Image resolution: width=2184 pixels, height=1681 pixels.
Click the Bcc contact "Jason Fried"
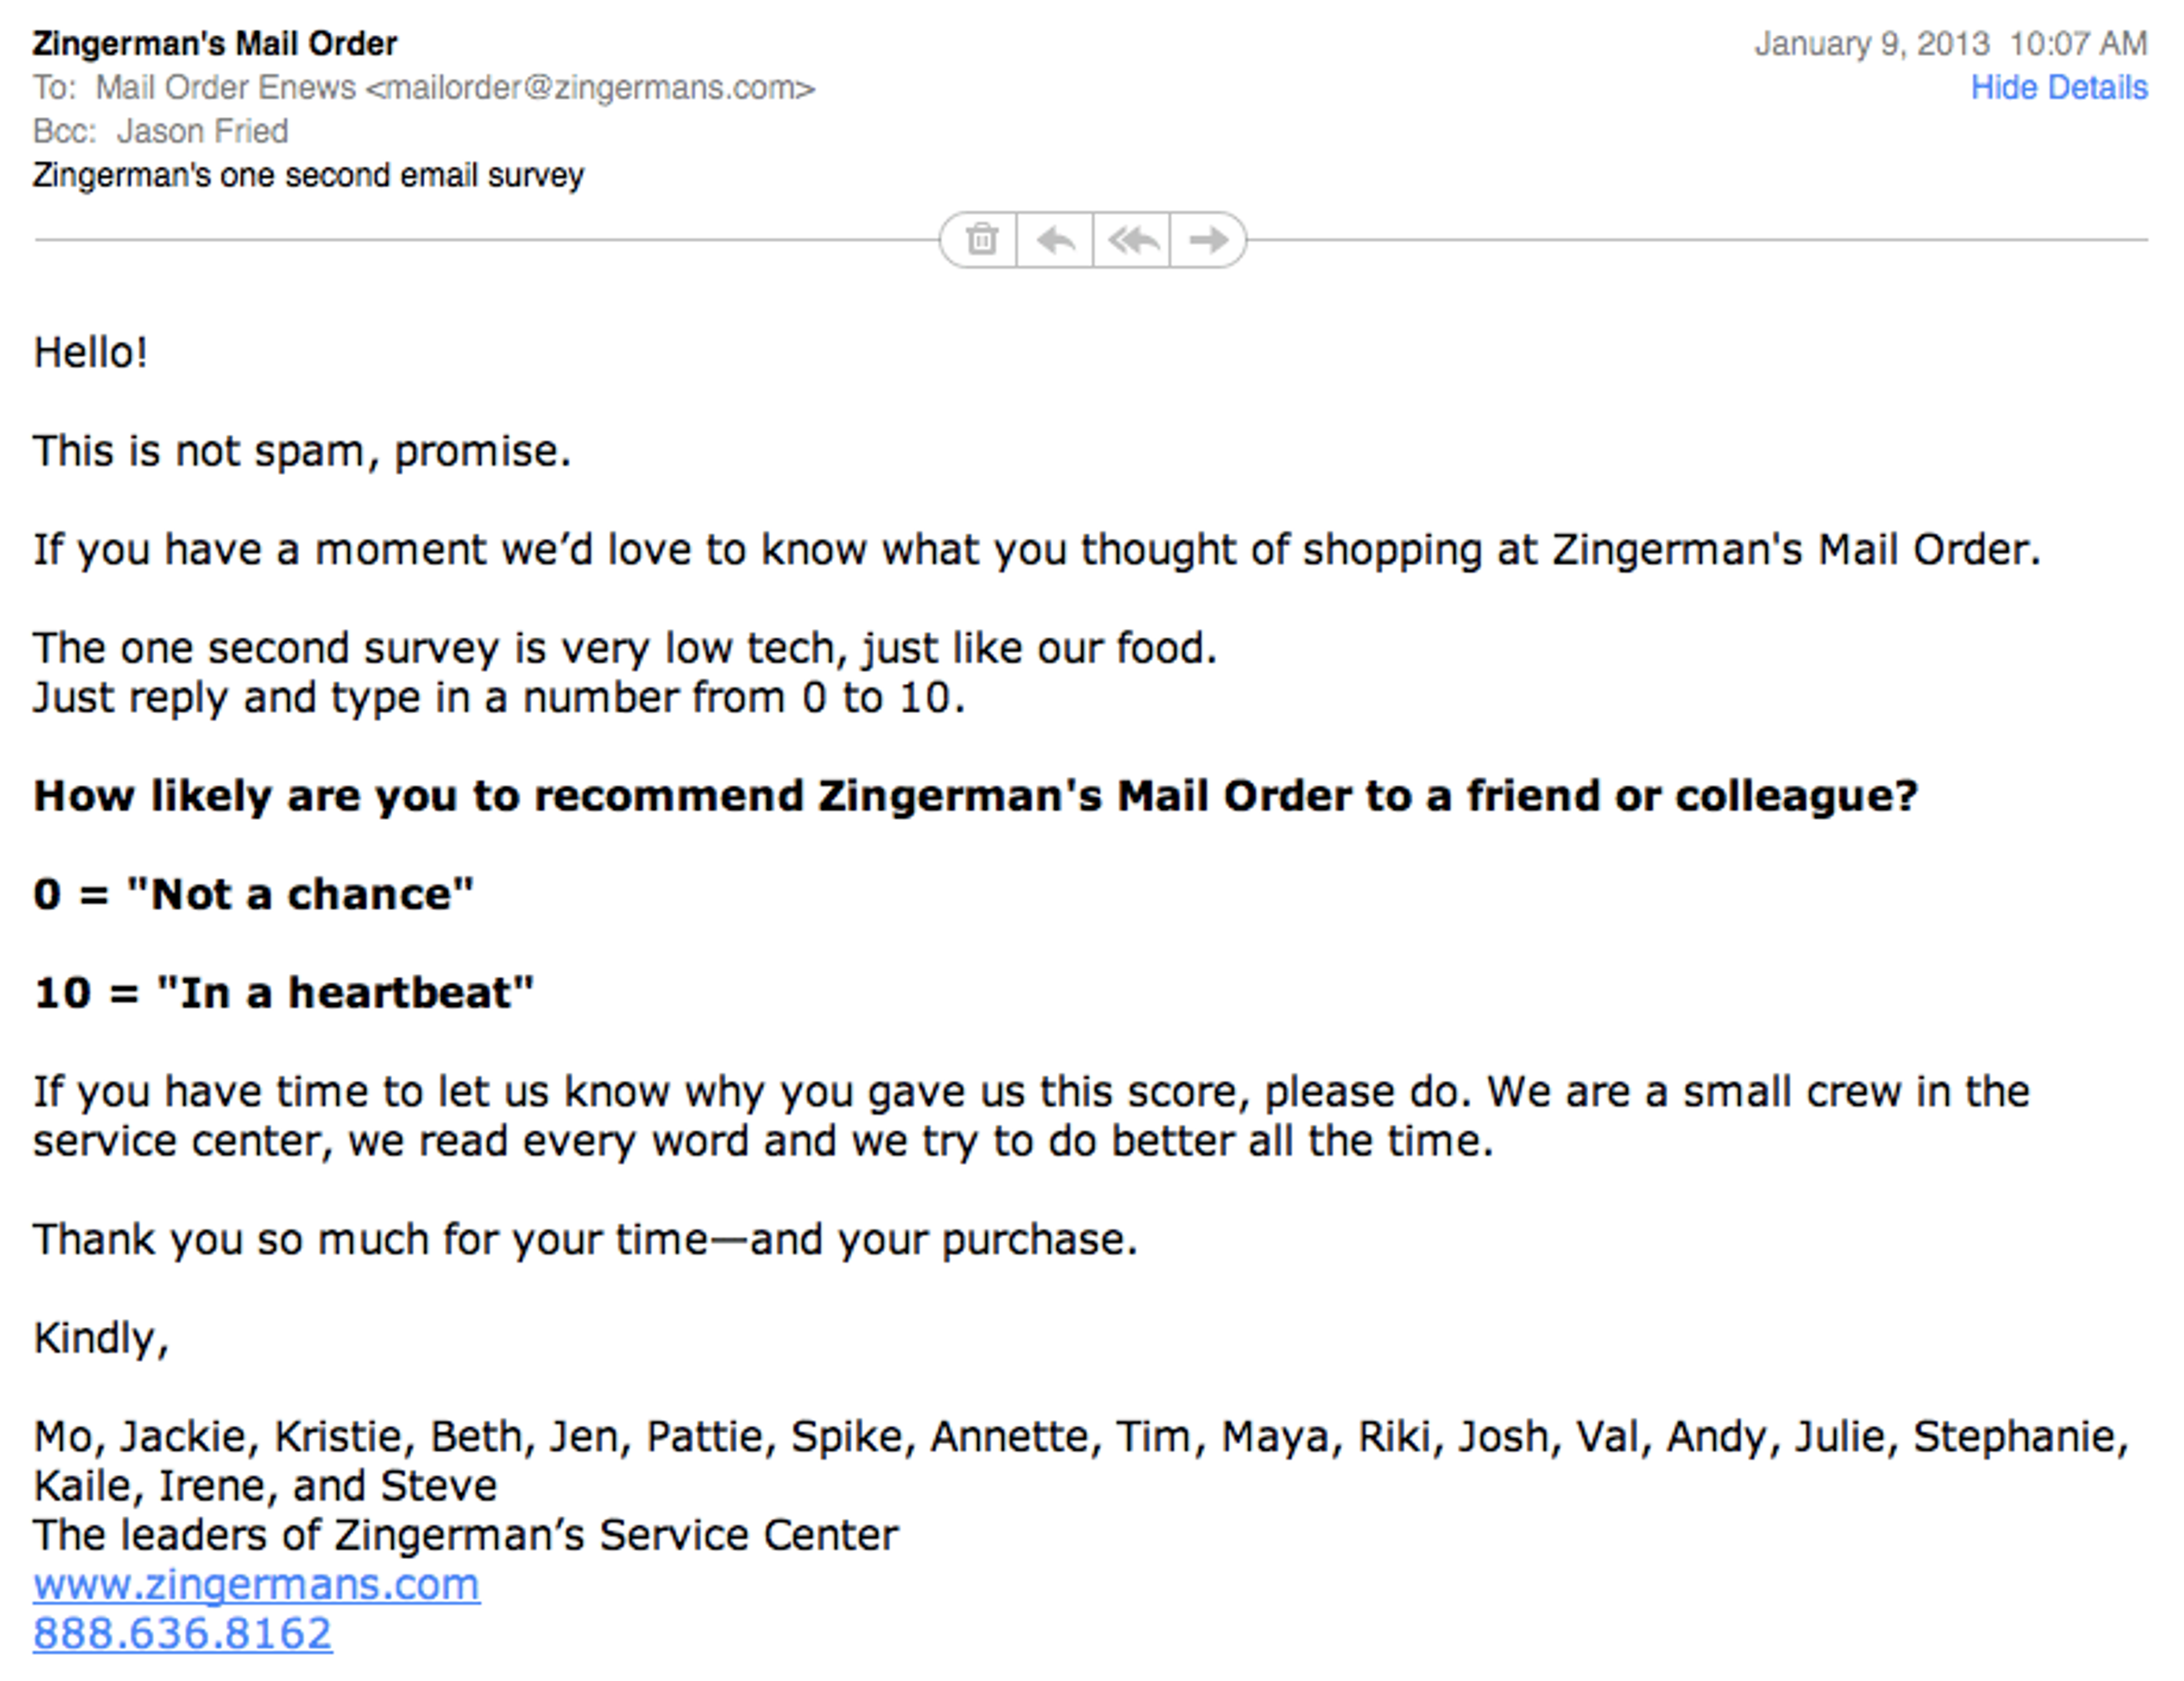coord(203,131)
